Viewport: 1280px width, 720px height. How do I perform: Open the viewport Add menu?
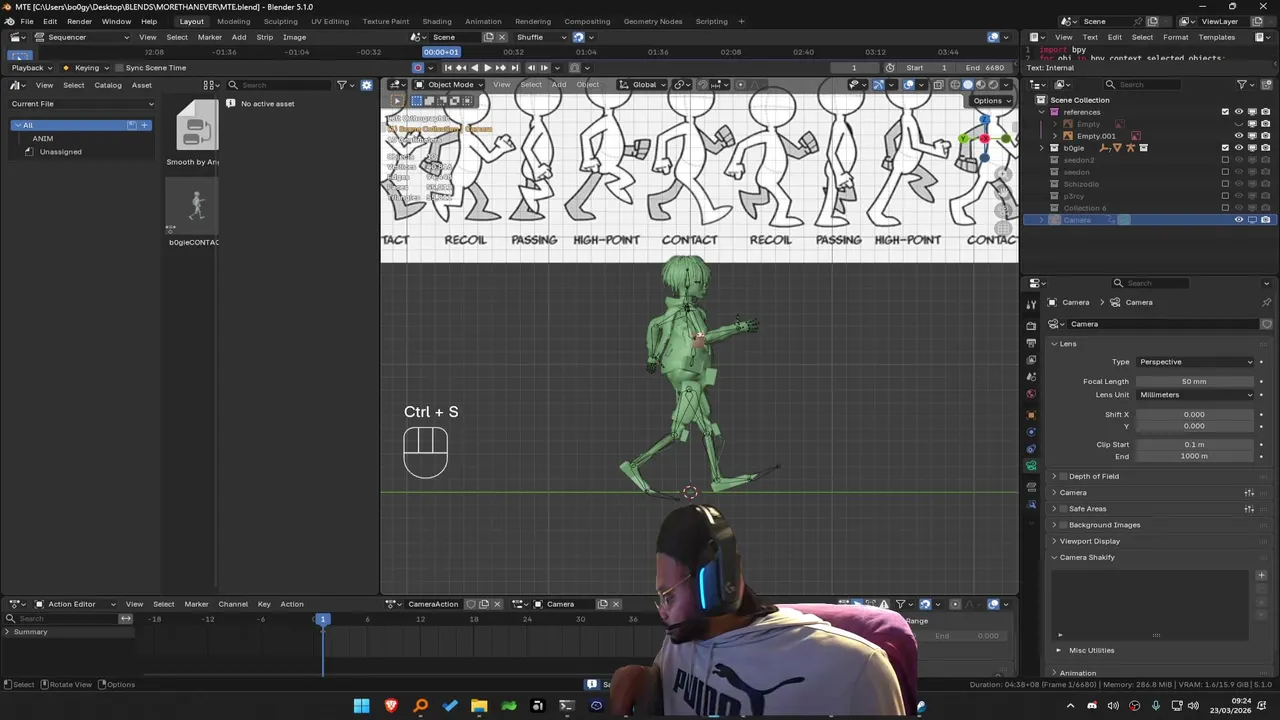point(559,85)
